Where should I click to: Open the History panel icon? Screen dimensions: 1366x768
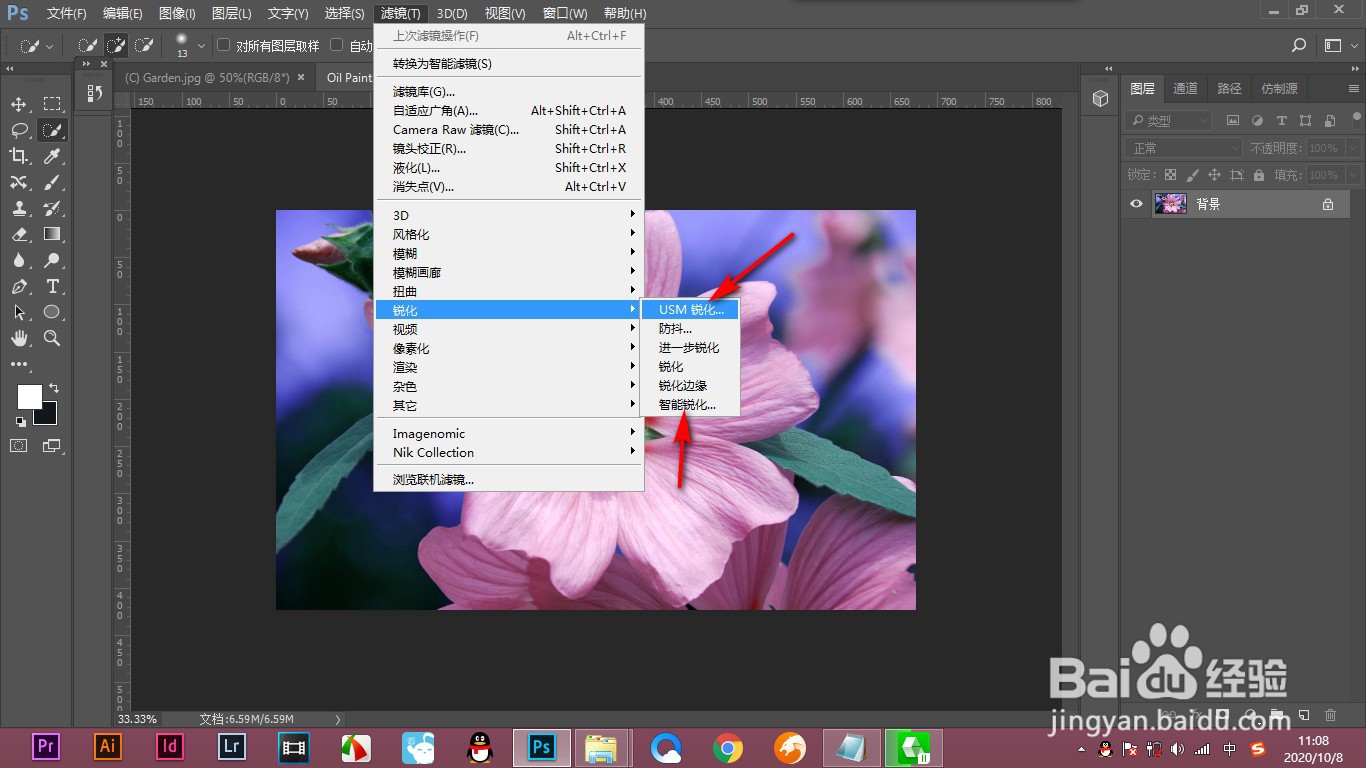pos(95,93)
